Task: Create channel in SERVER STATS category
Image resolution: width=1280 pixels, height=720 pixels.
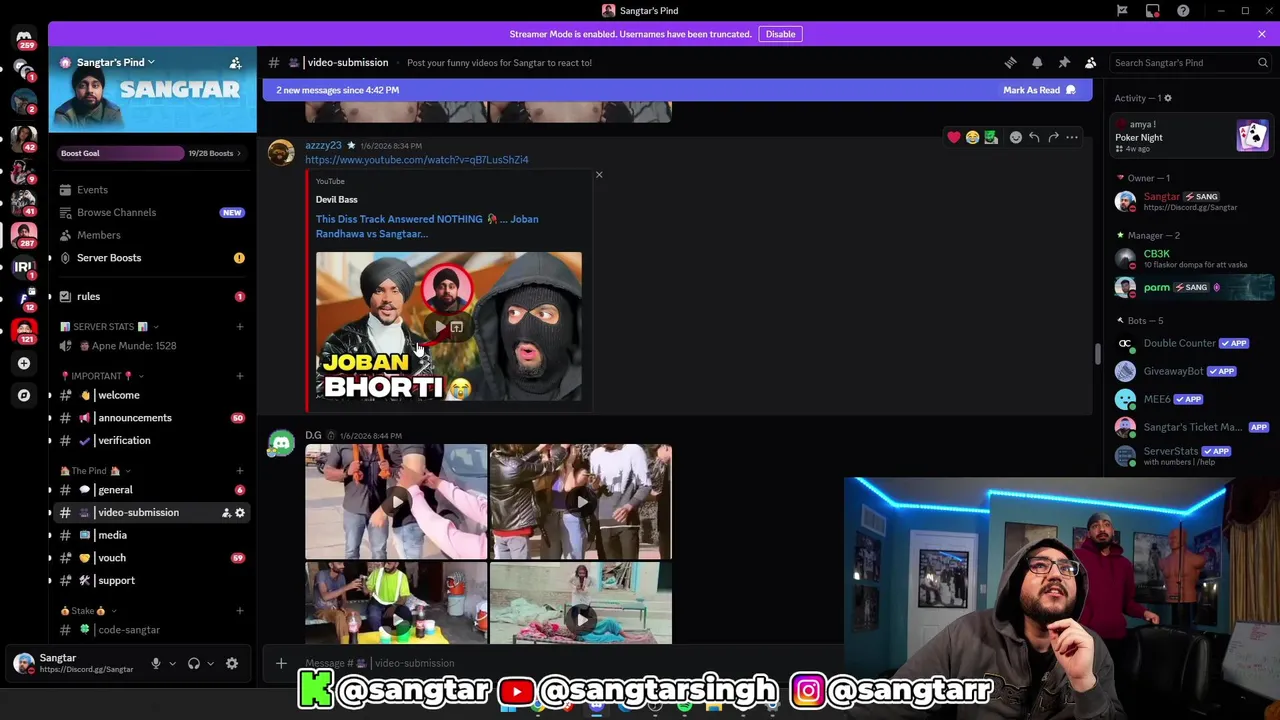Action: [239, 327]
